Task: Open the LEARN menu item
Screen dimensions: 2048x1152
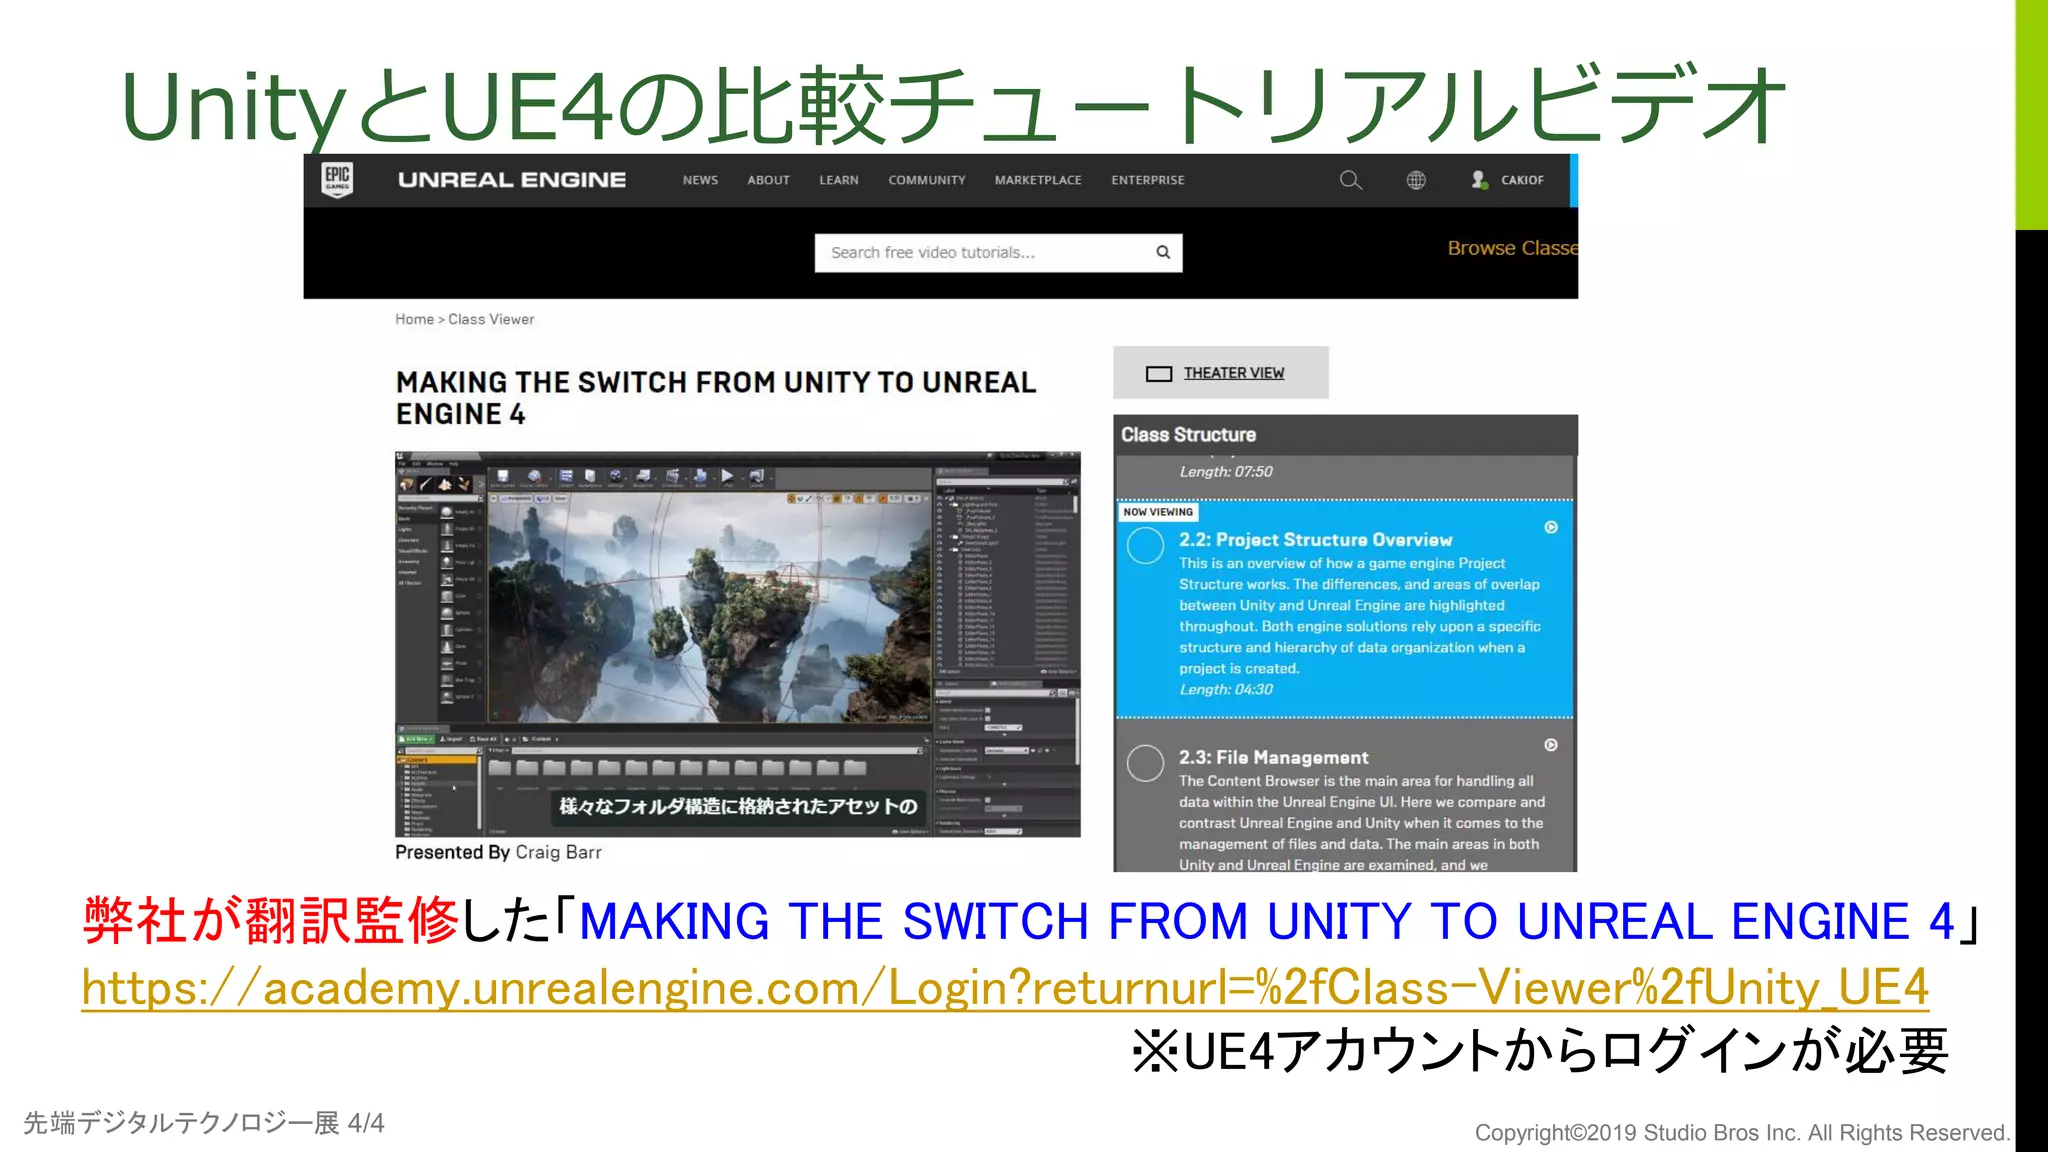Action: [839, 180]
